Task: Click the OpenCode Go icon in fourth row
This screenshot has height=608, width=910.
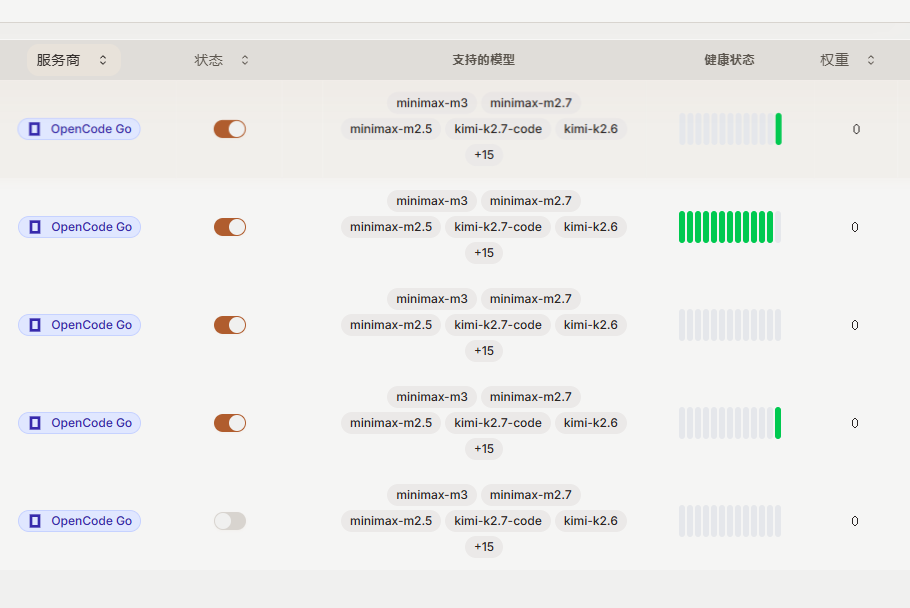Action: 35,423
